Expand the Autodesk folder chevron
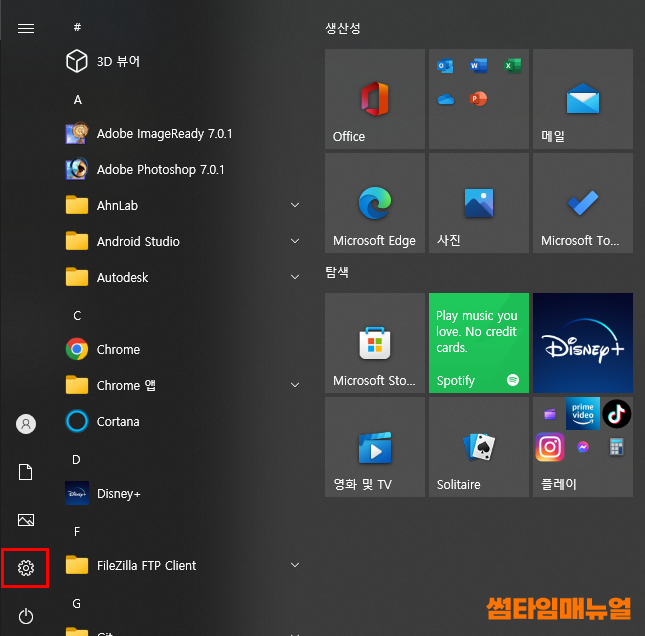 (x=295, y=277)
